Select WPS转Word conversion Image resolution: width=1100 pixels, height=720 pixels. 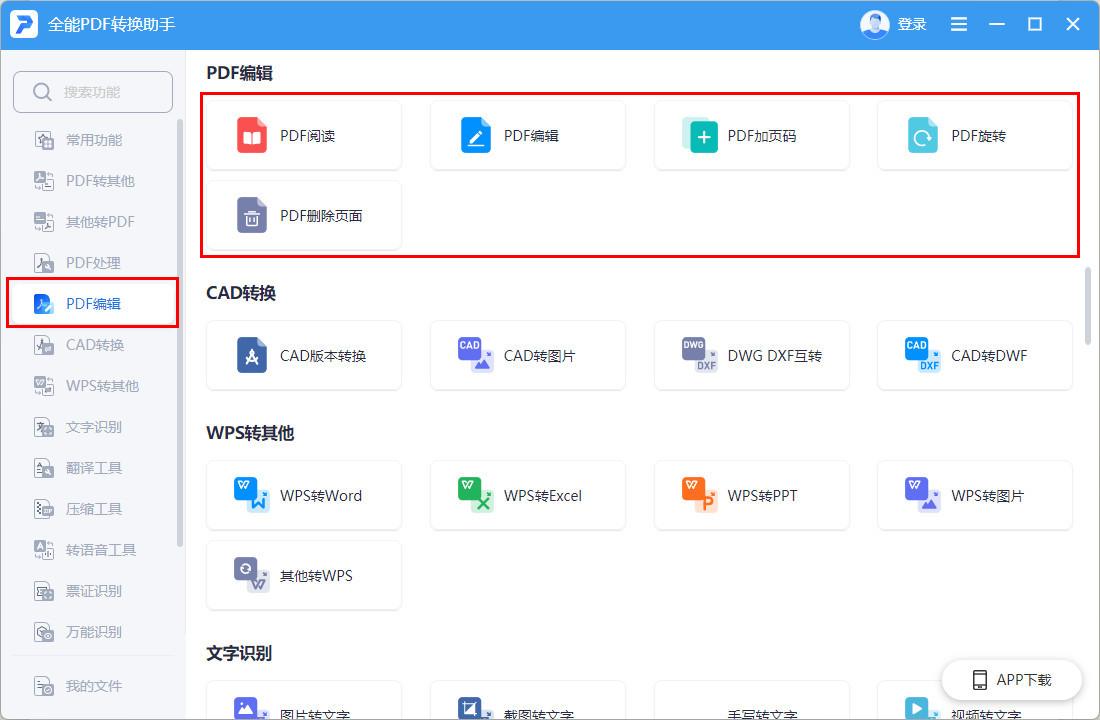[x=304, y=495]
